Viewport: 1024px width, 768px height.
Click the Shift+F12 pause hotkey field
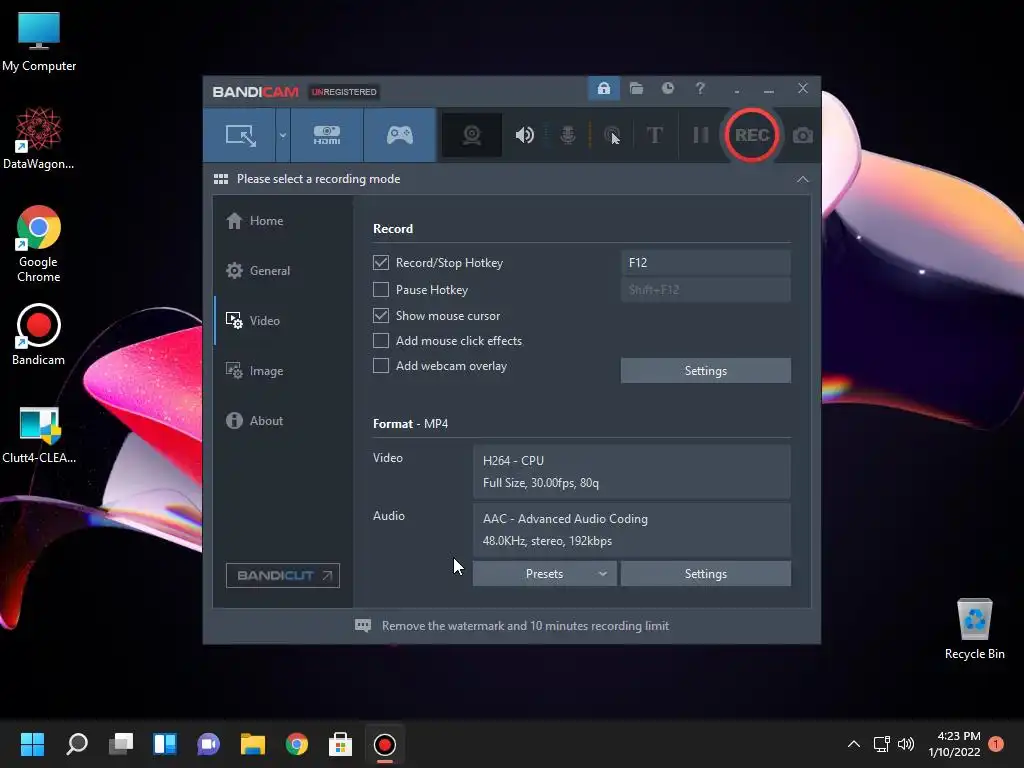705,289
